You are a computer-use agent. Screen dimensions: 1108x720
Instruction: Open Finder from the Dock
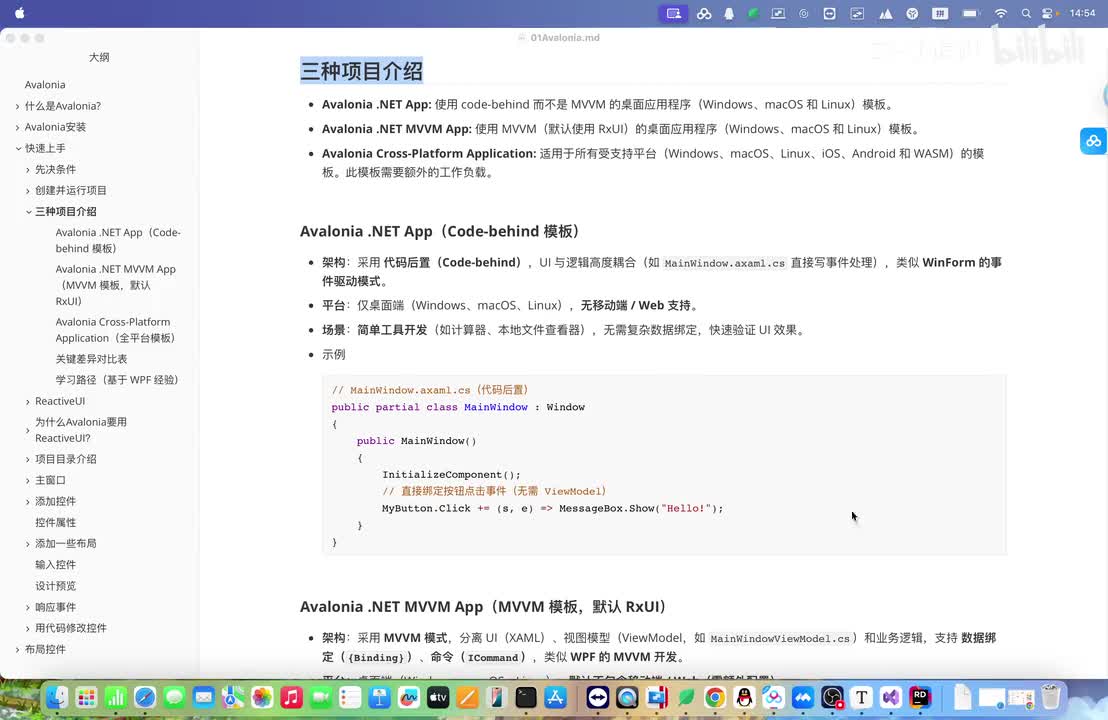[x=57, y=698]
